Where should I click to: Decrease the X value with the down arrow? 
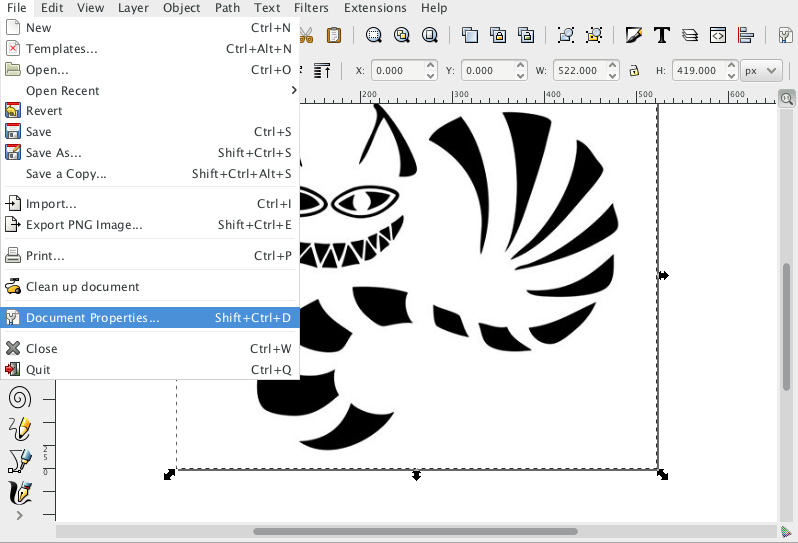(x=431, y=75)
